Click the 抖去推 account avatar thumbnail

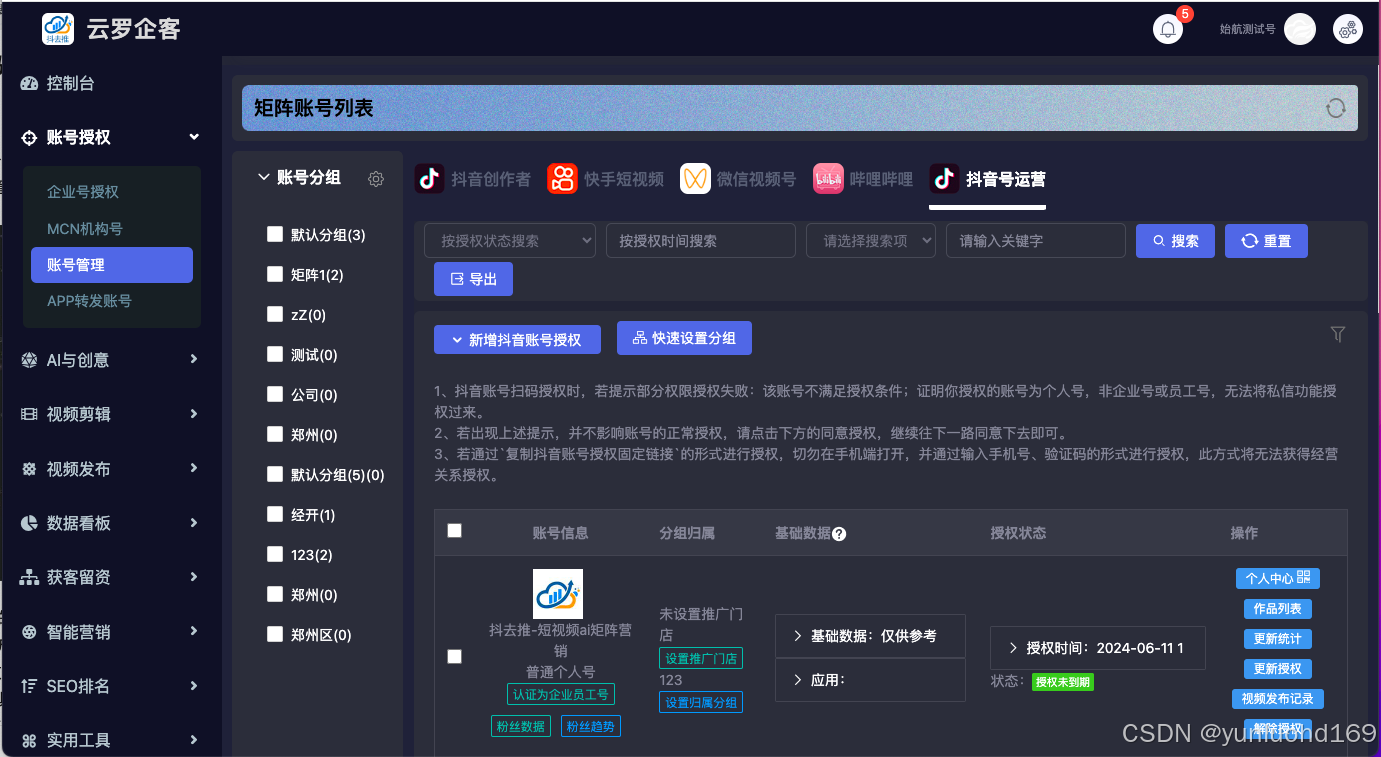pyautogui.click(x=558, y=594)
